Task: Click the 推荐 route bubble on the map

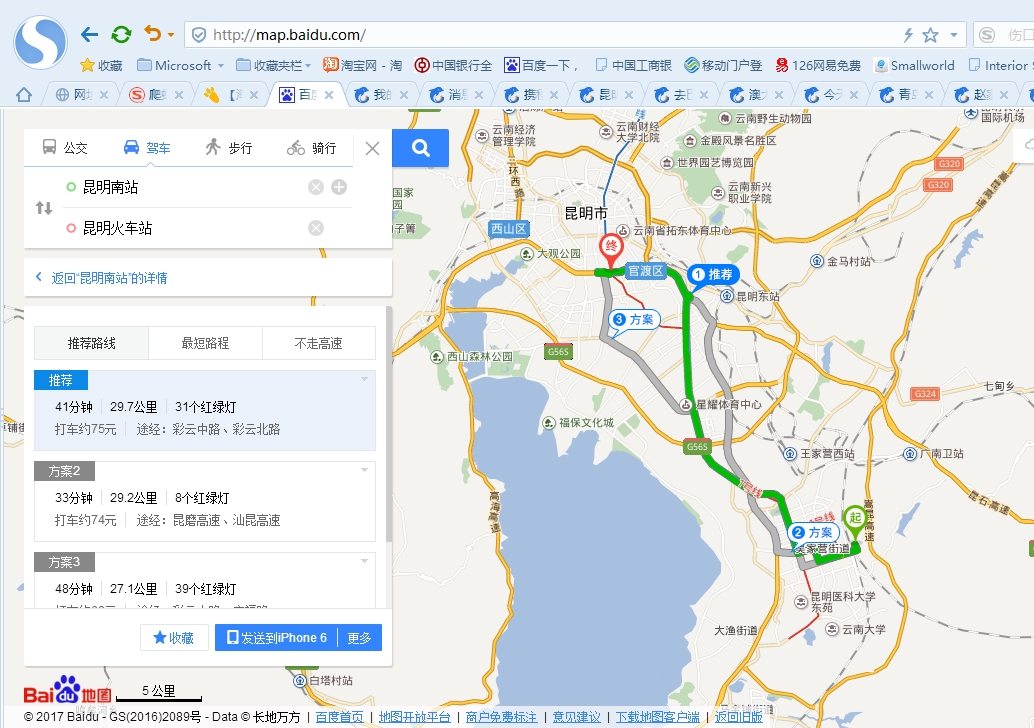Action: coord(713,274)
